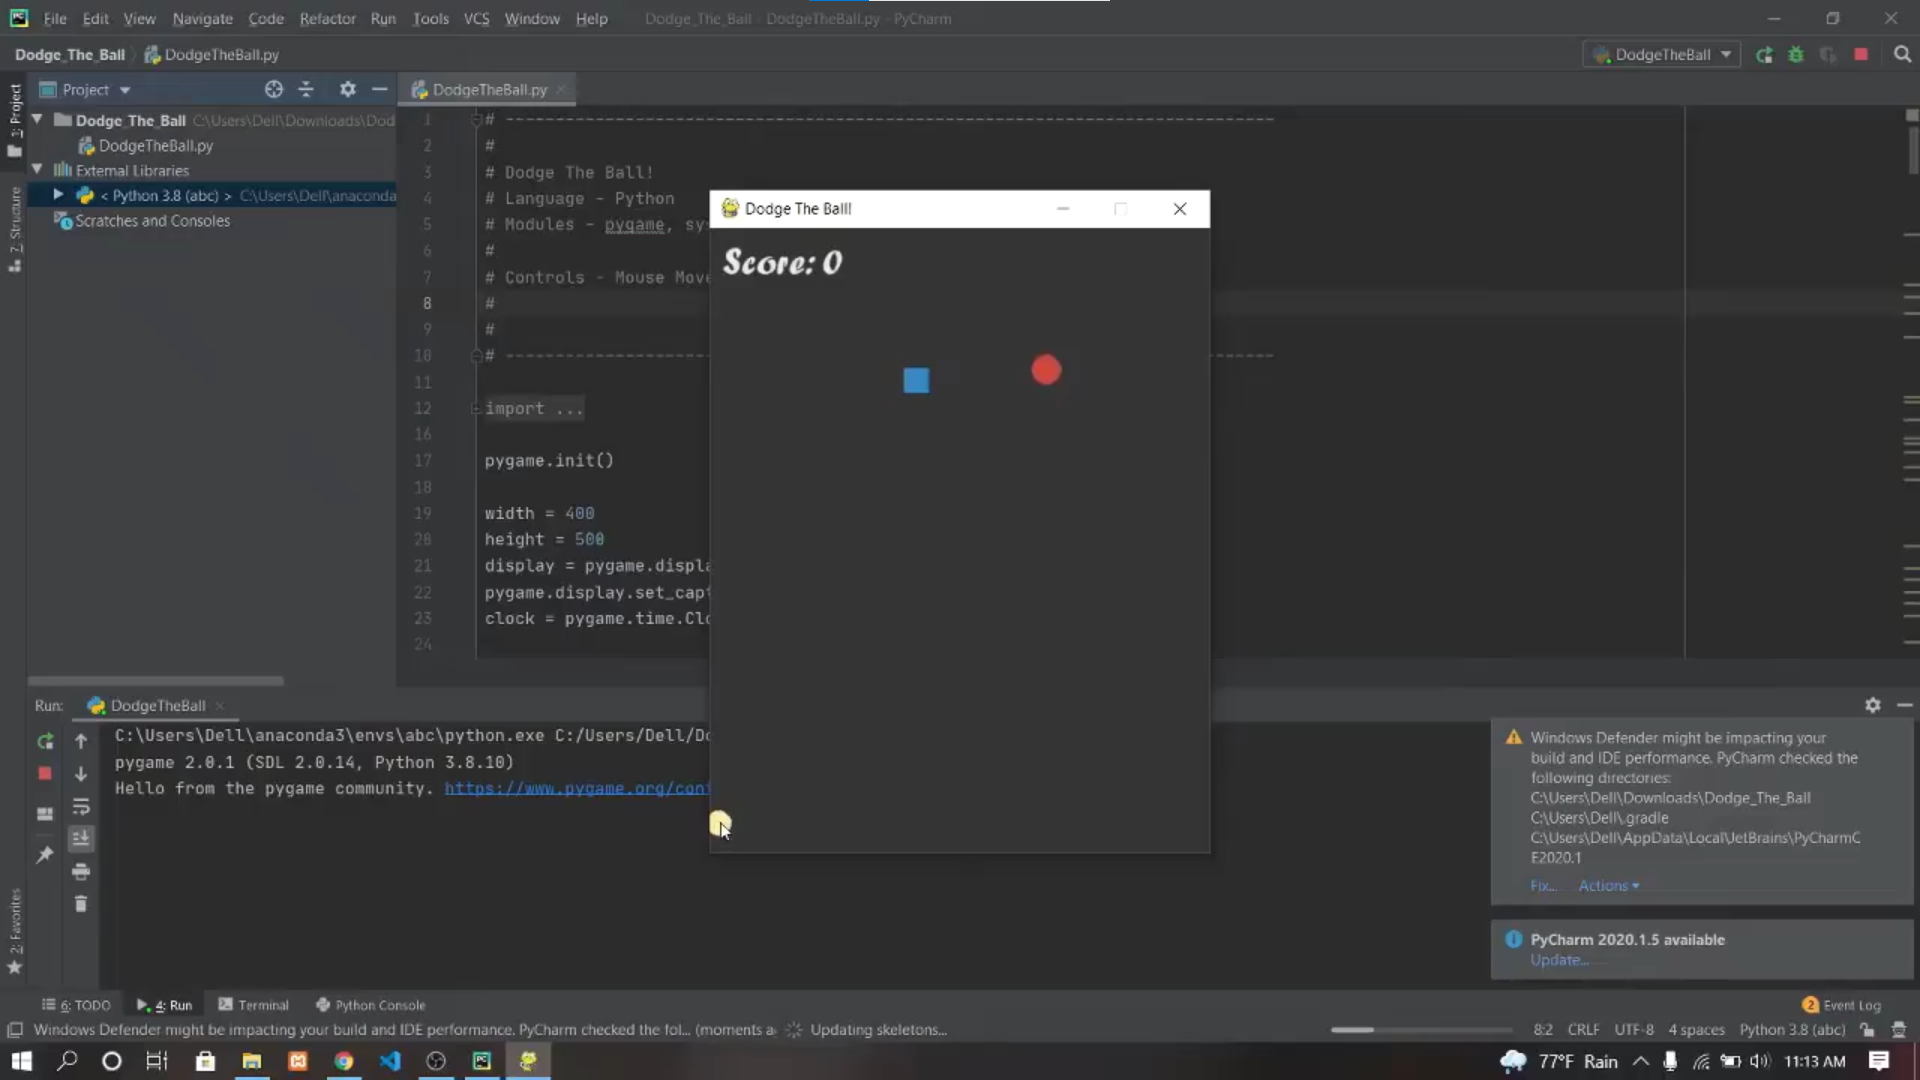Expand the Python 3.8 (abc) library node
This screenshot has height=1080, width=1920.
(58, 195)
